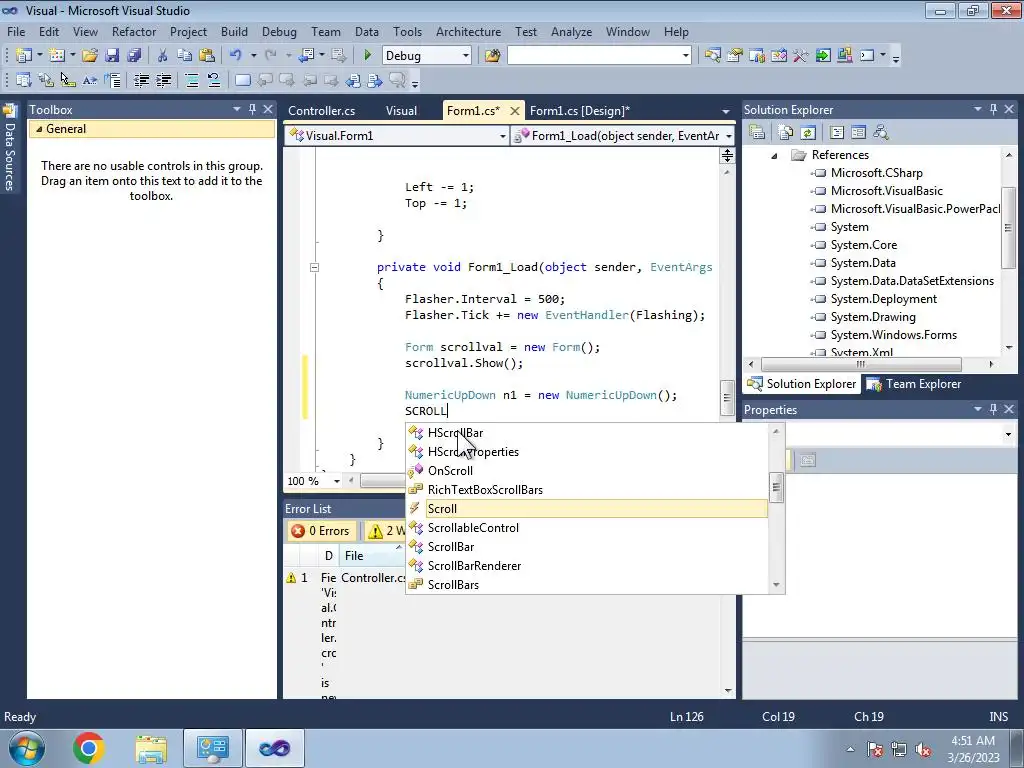The width and height of the screenshot is (1024, 768).
Task: Select Microsoft.CSharp reference in Solution Explorer
Action: tap(876, 173)
